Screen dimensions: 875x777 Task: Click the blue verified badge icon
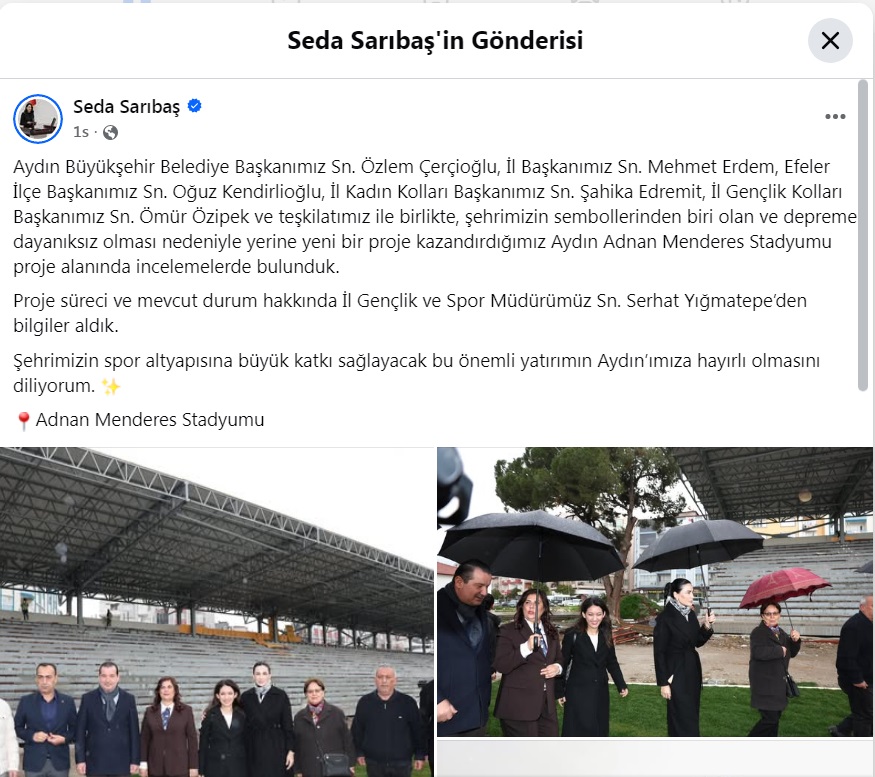[194, 105]
